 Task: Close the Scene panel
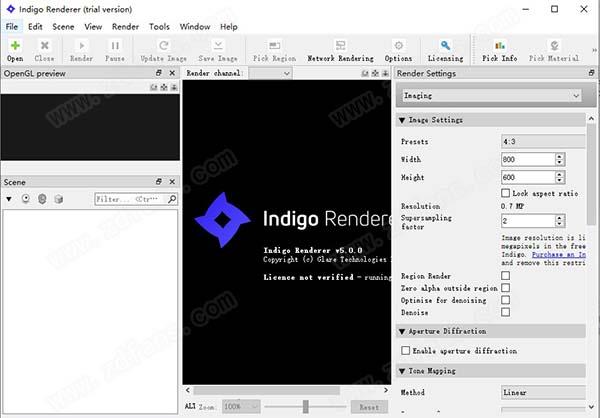tap(172, 181)
